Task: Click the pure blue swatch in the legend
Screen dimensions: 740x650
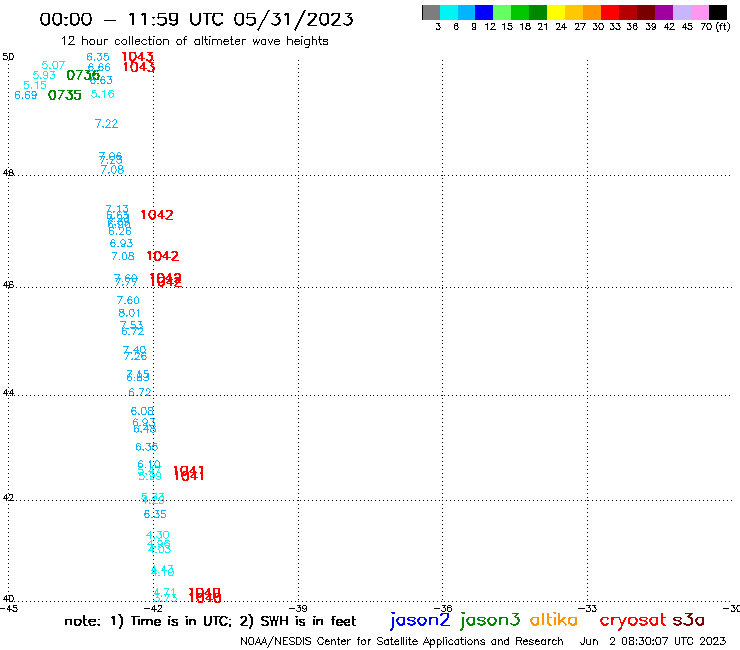Action: click(484, 12)
